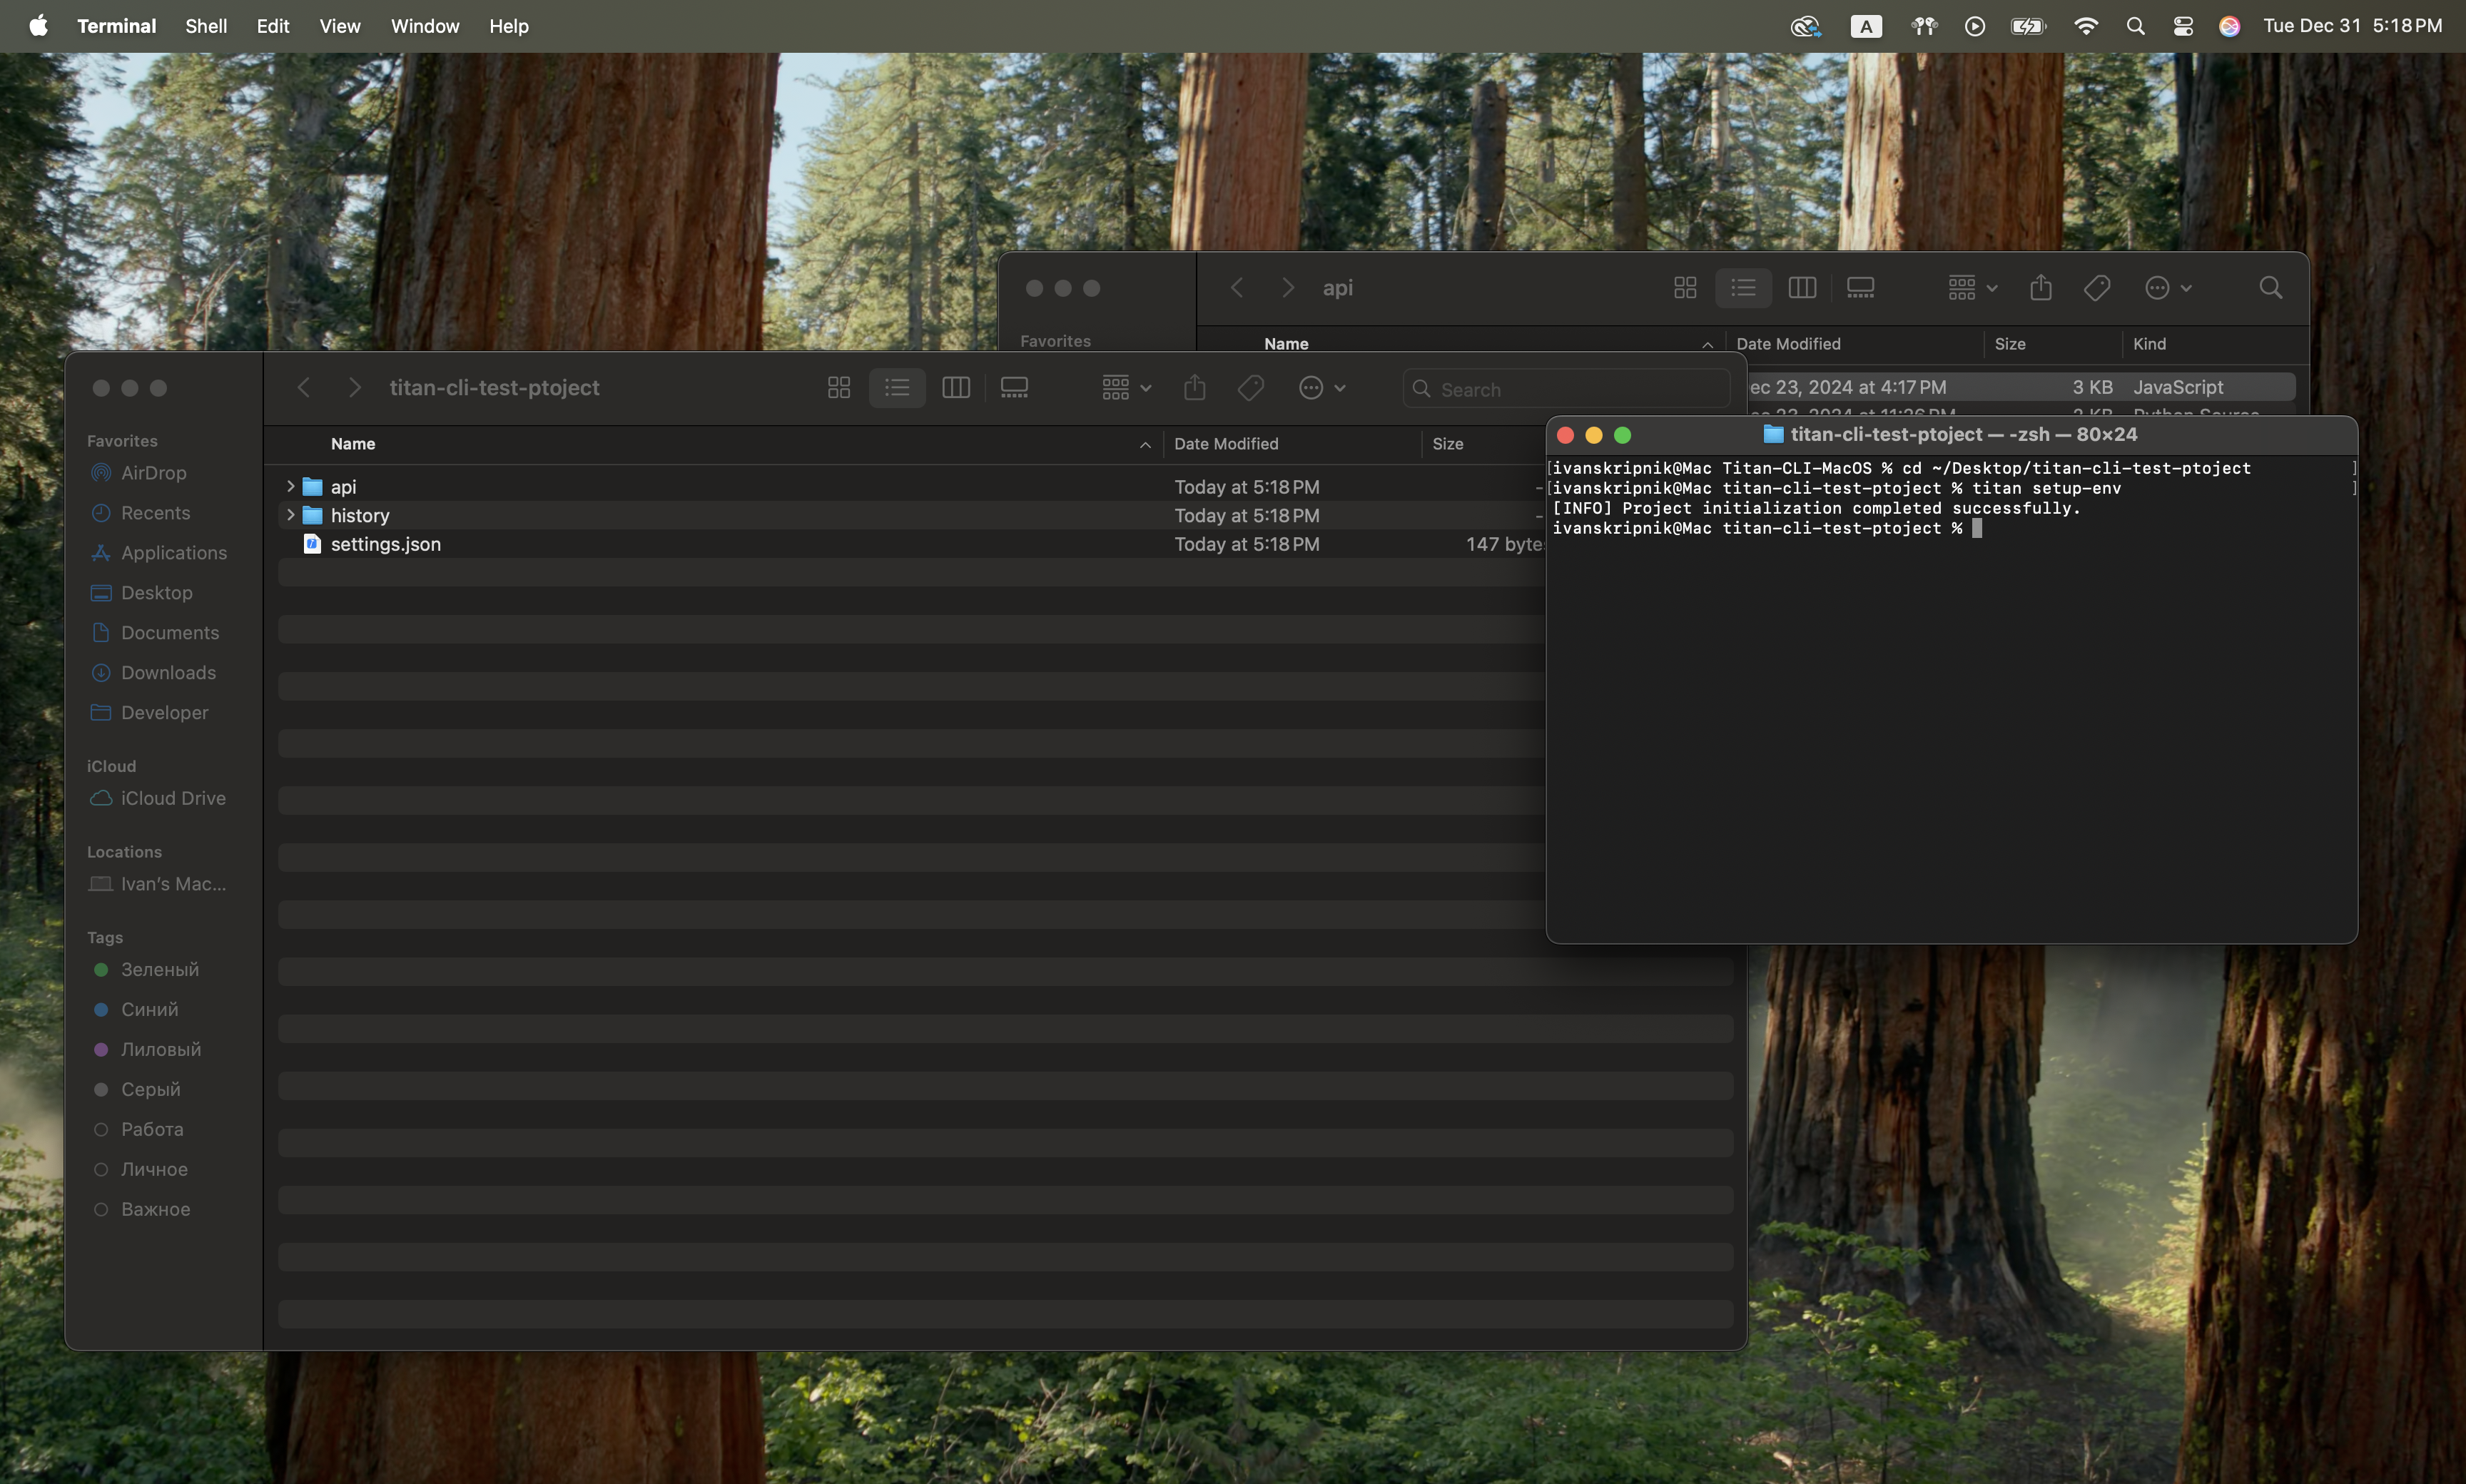Expand the history folder disclosure triangle

point(290,515)
